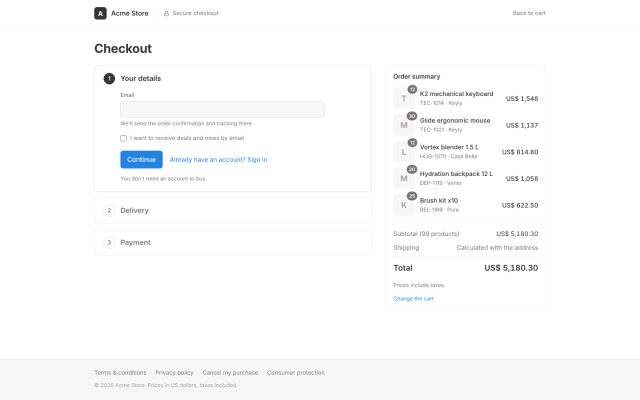
Task: Click the price 'US$ 1,137'
Action: (x=522, y=125)
